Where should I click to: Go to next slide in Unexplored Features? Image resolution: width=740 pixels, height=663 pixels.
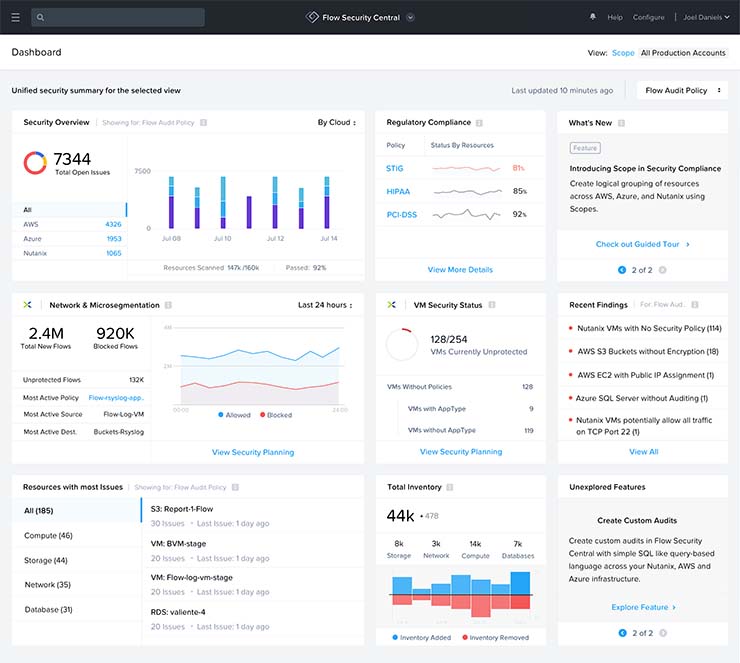coord(662,632)
